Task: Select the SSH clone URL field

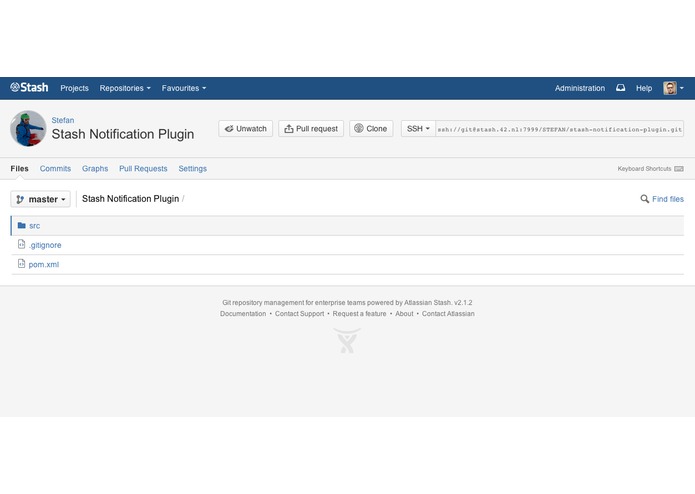Action: tap(559, 129)
